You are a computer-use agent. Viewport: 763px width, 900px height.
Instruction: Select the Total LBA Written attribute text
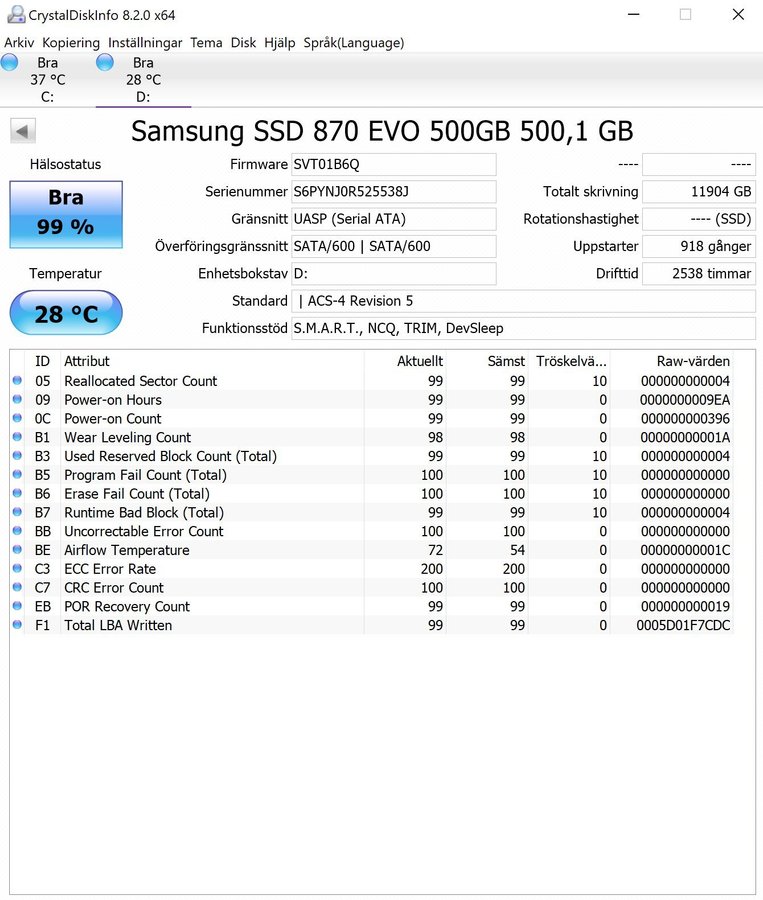(118, 626)
